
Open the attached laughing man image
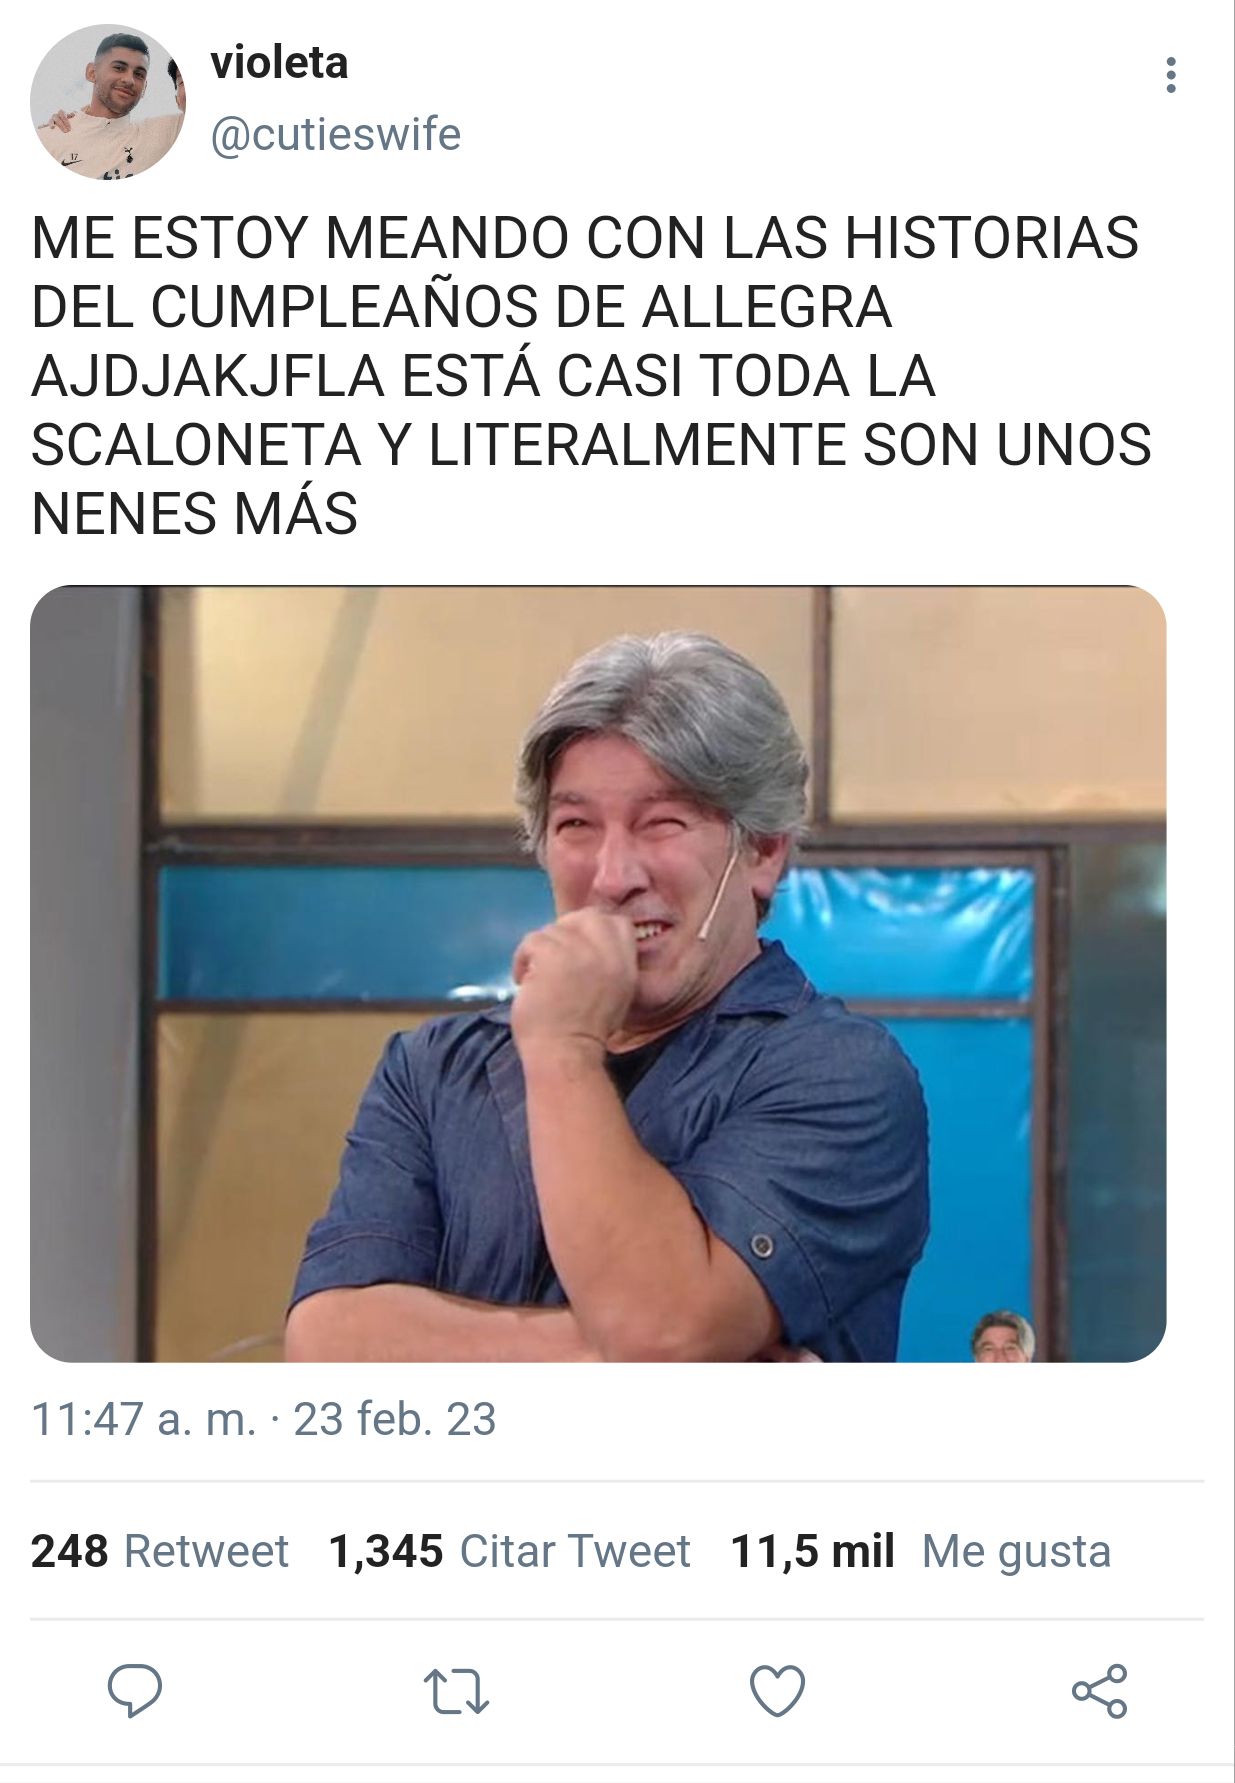tap(598, 974)
